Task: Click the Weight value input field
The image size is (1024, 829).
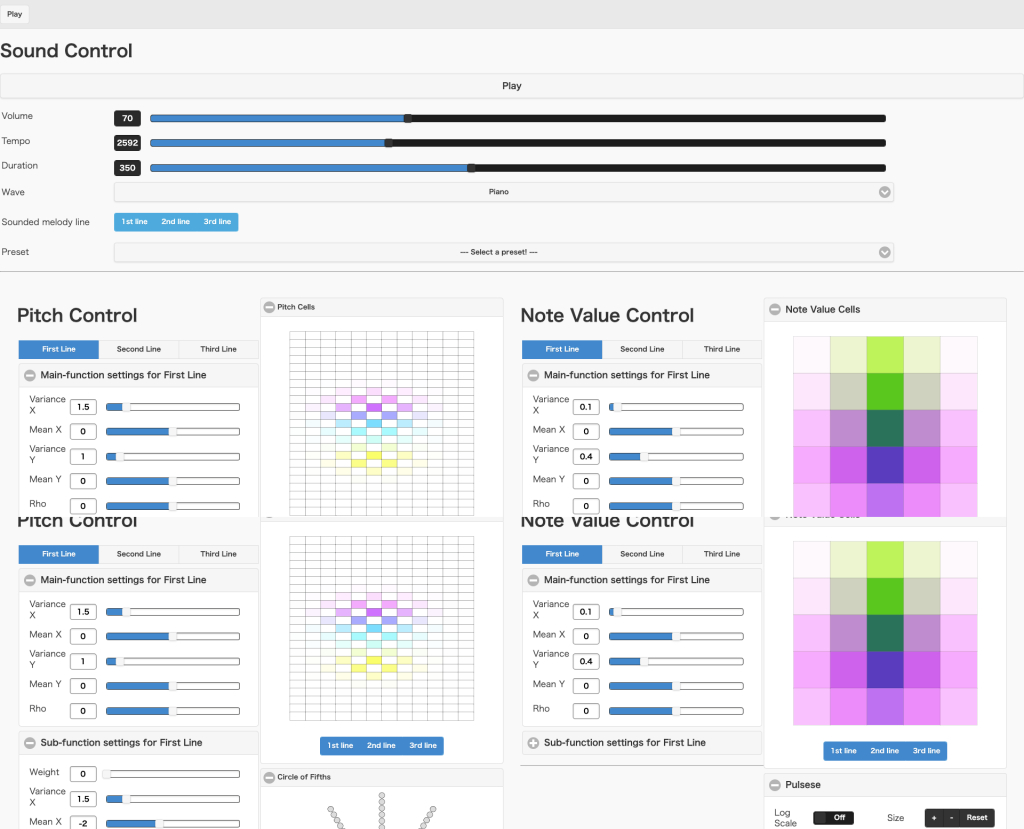Action: [82, 774]
